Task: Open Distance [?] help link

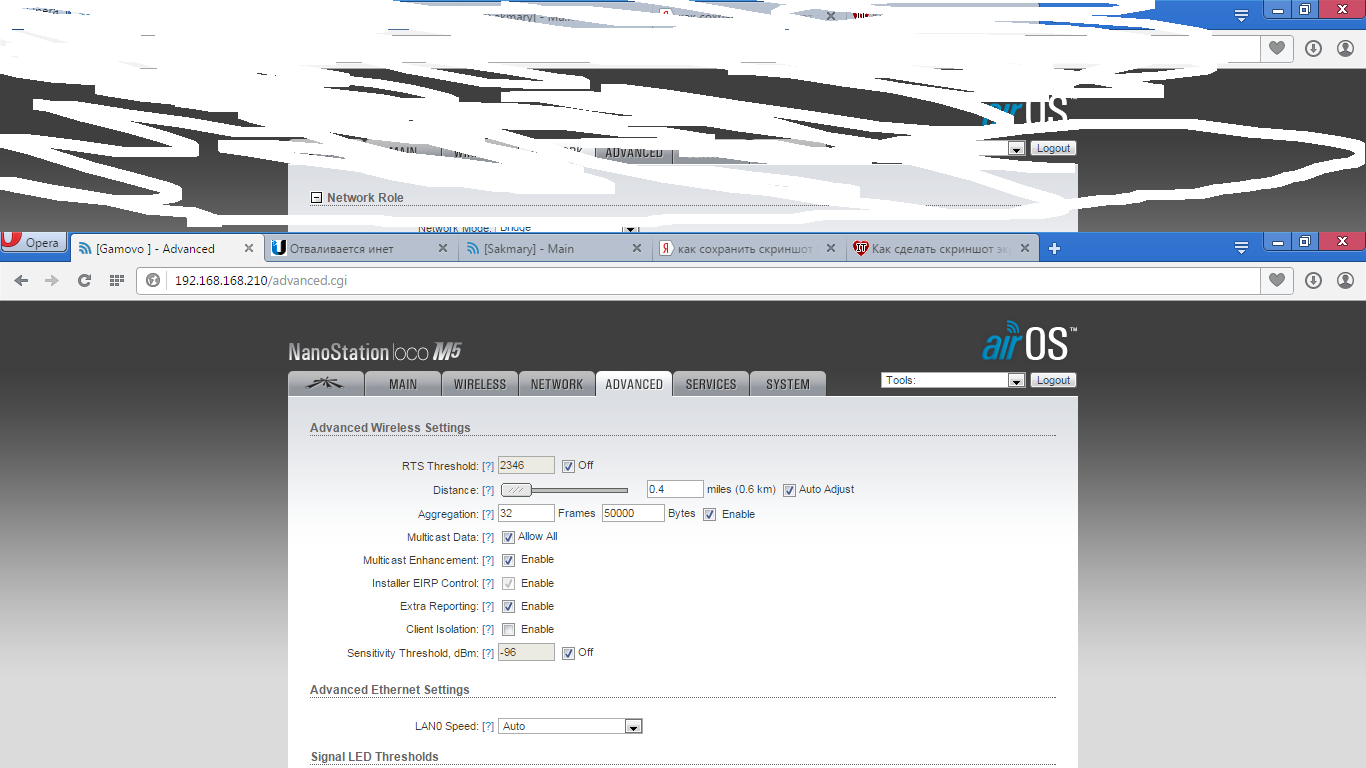Action: tap(488, 490)
